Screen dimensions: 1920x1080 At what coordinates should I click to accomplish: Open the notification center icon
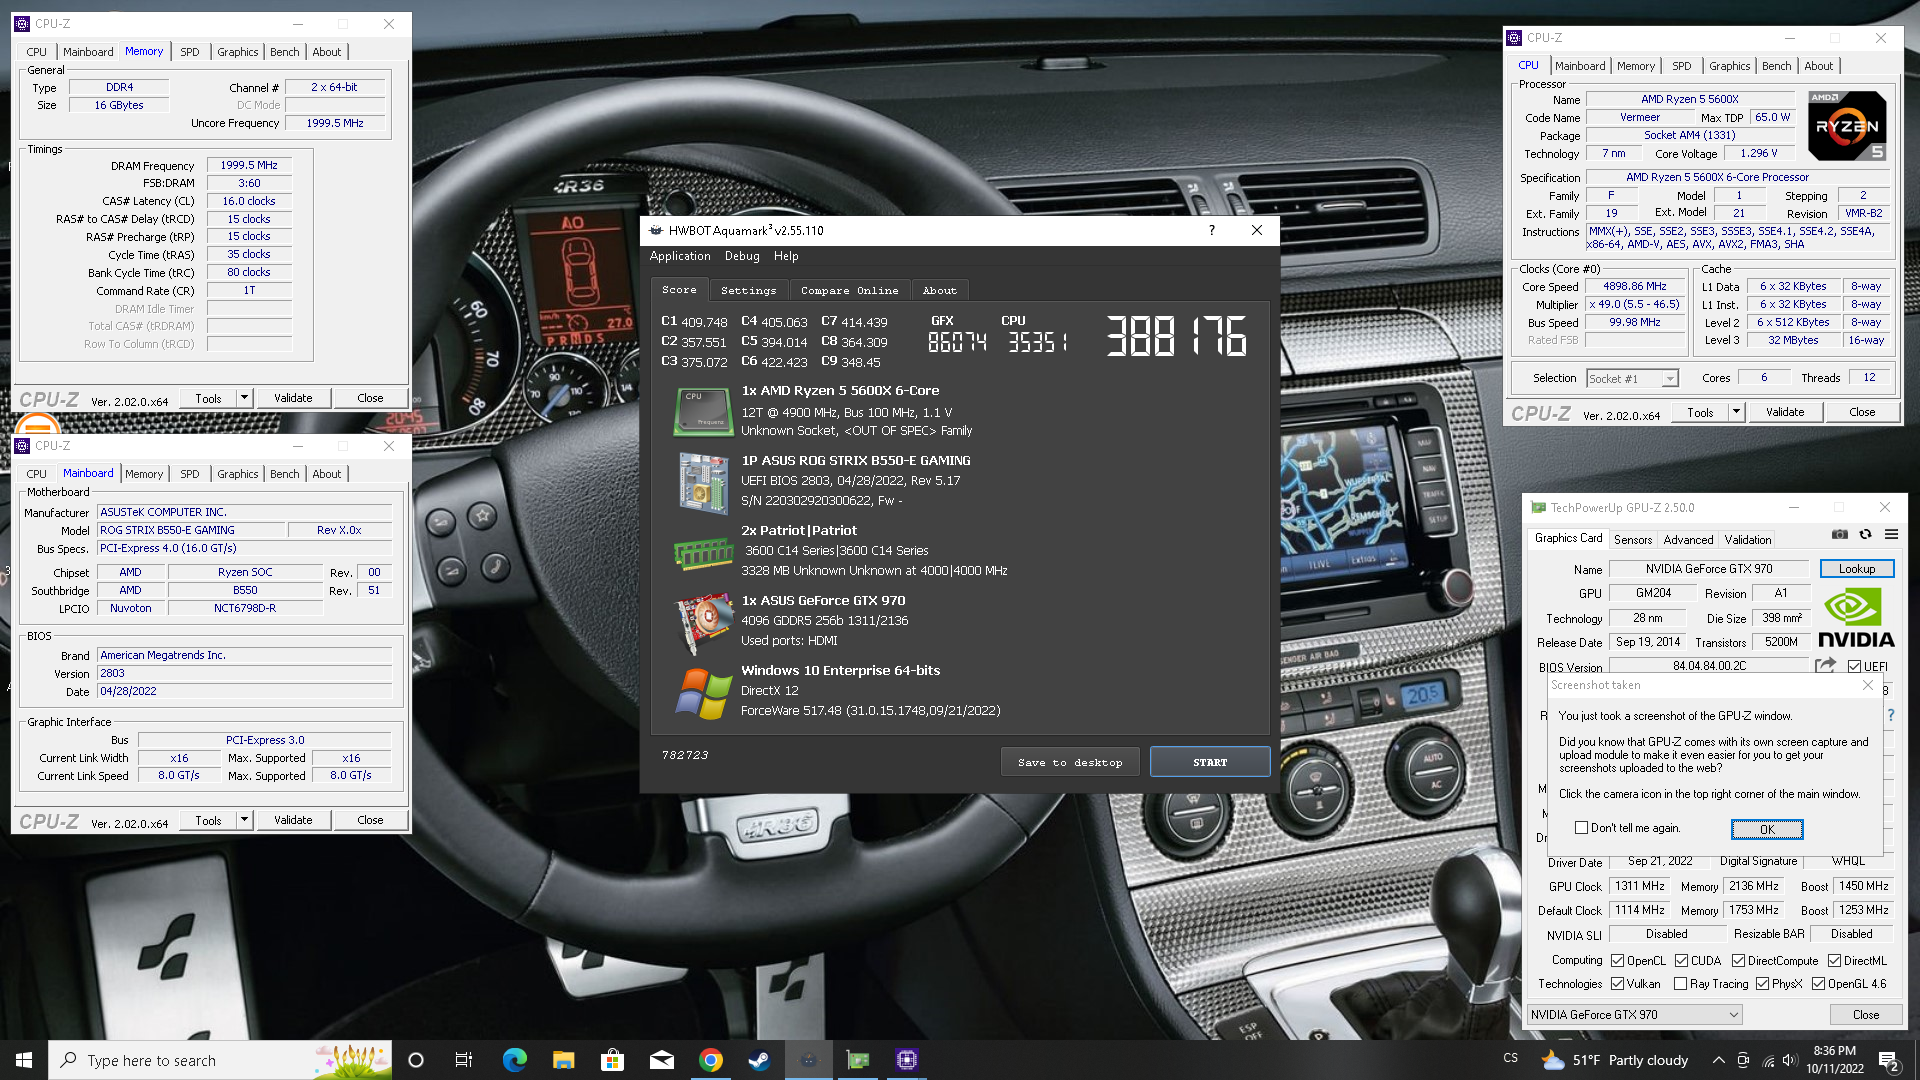[x=1888, y=1060]
